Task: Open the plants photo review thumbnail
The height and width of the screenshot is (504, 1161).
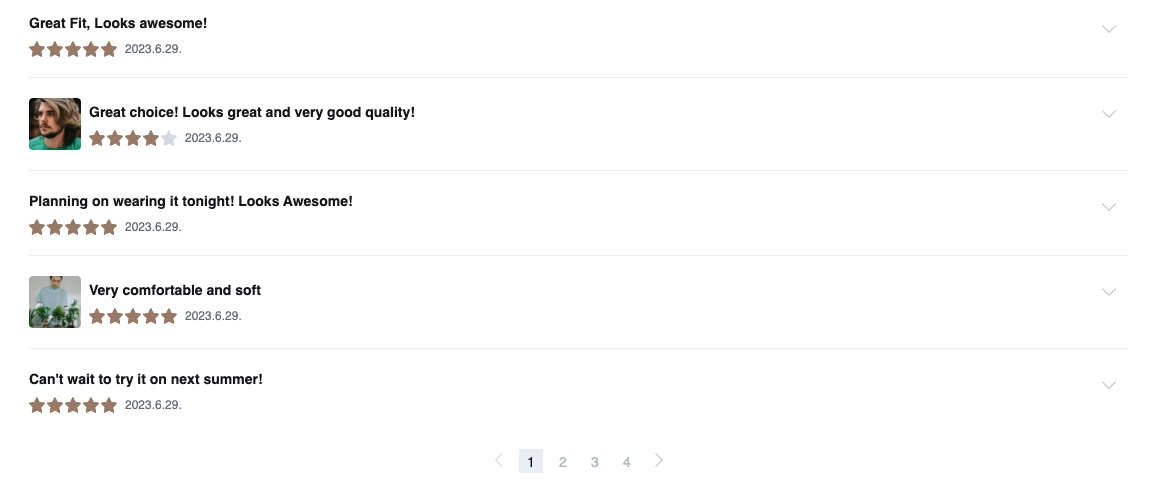Action: (55, 302)
